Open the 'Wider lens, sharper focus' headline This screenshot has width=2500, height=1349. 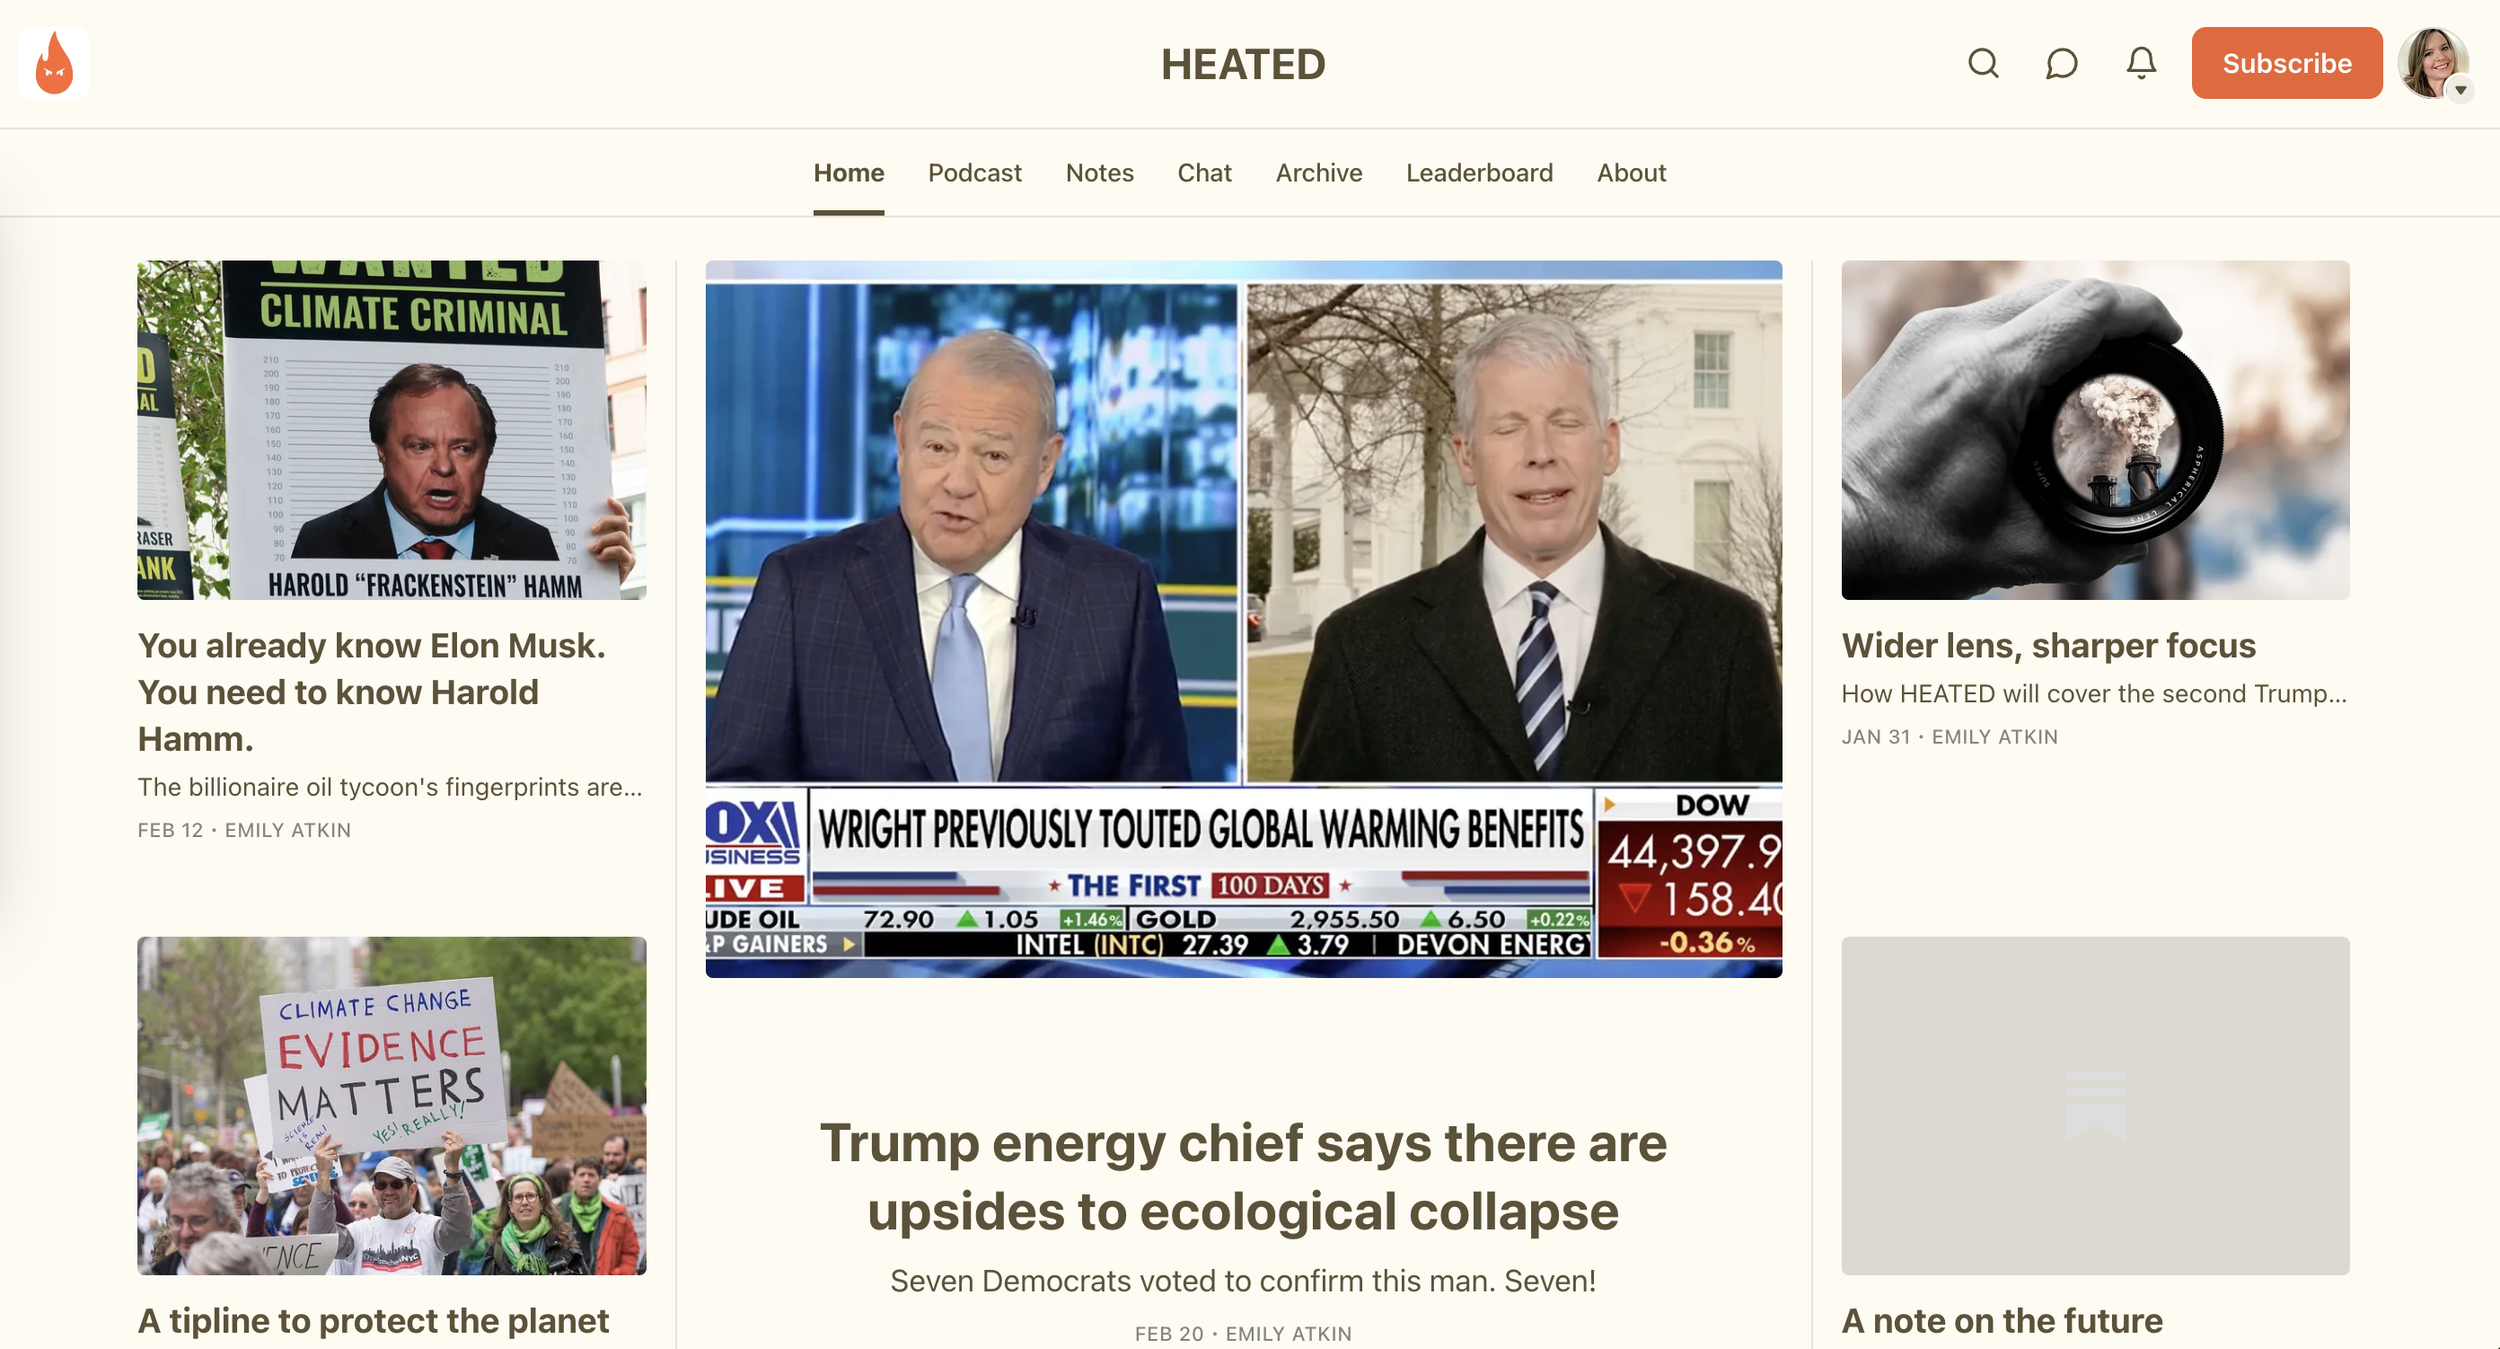[x=2048, y=646]
